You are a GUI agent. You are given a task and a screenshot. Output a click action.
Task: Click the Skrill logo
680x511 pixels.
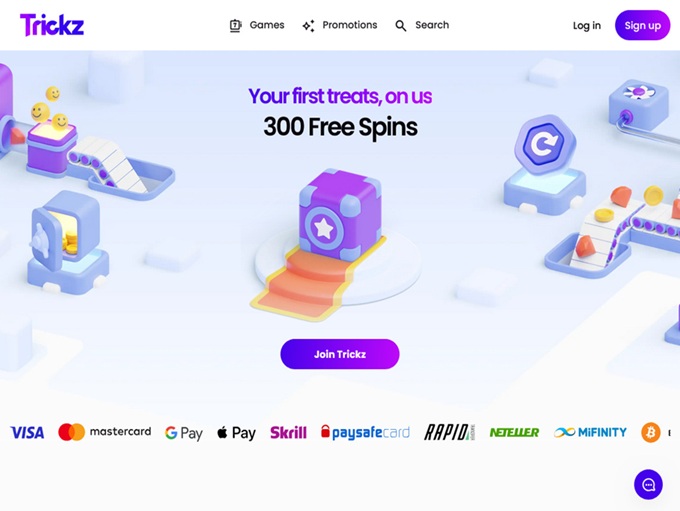click(288, 432)
